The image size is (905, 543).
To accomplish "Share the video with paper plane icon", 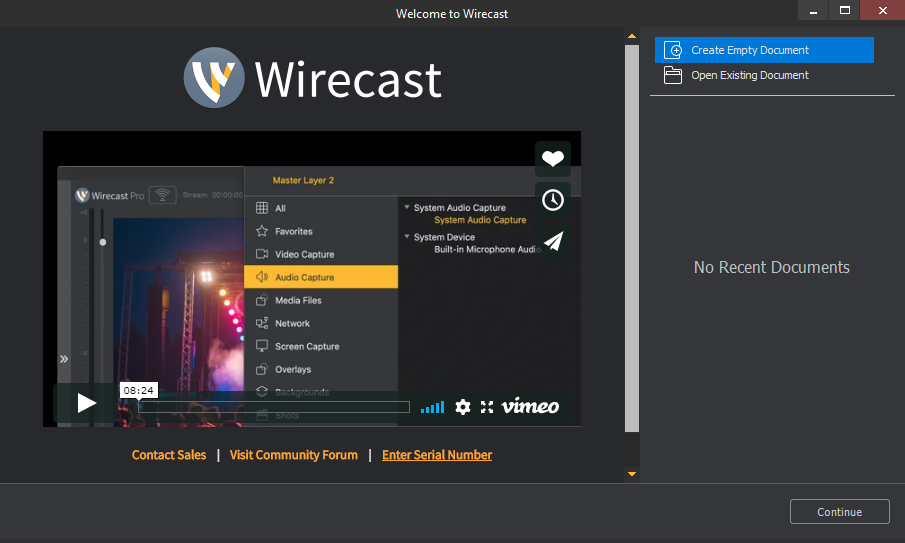I will [x=553, y=241].
